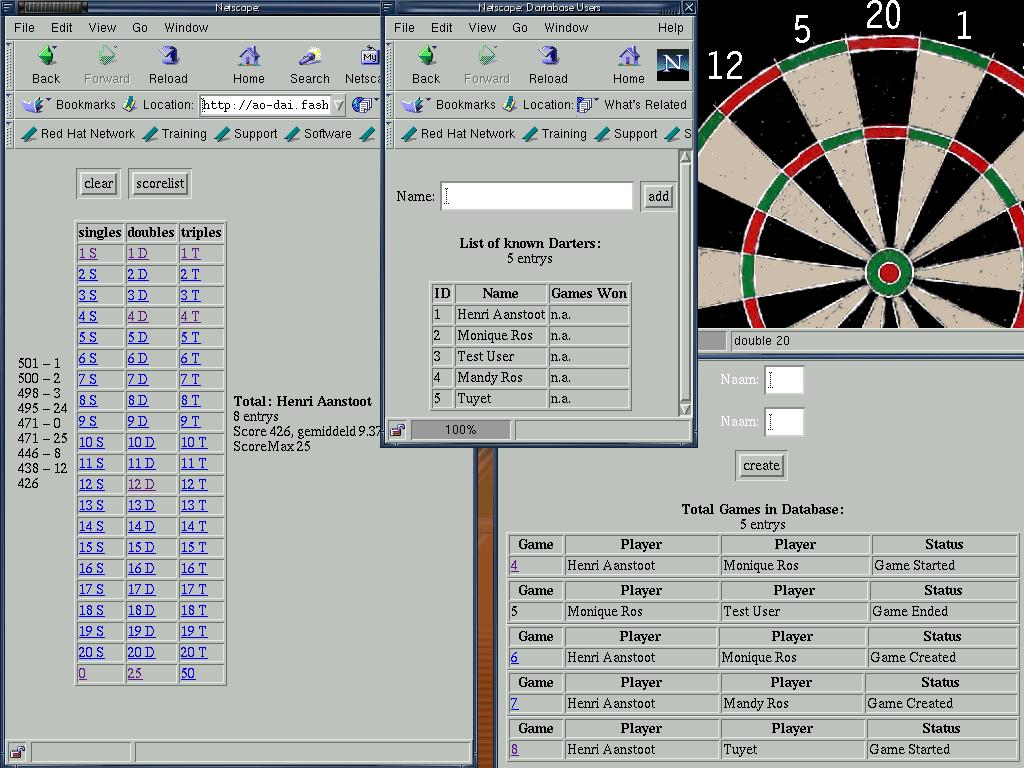Click the Netscape N logo icon
The height and width of the screenshot is (768, 1024).
(x=673, y=64)
